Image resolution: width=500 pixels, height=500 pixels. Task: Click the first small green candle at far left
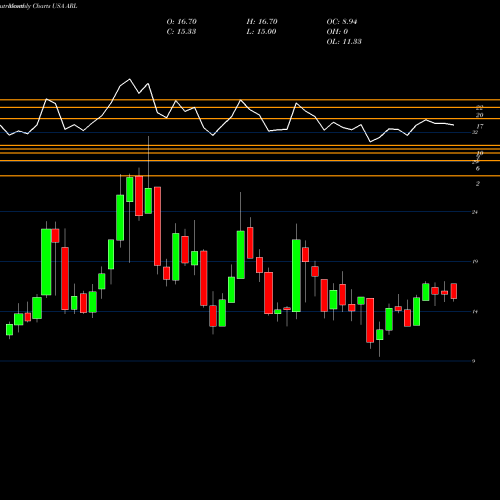[x=9, y=329]
